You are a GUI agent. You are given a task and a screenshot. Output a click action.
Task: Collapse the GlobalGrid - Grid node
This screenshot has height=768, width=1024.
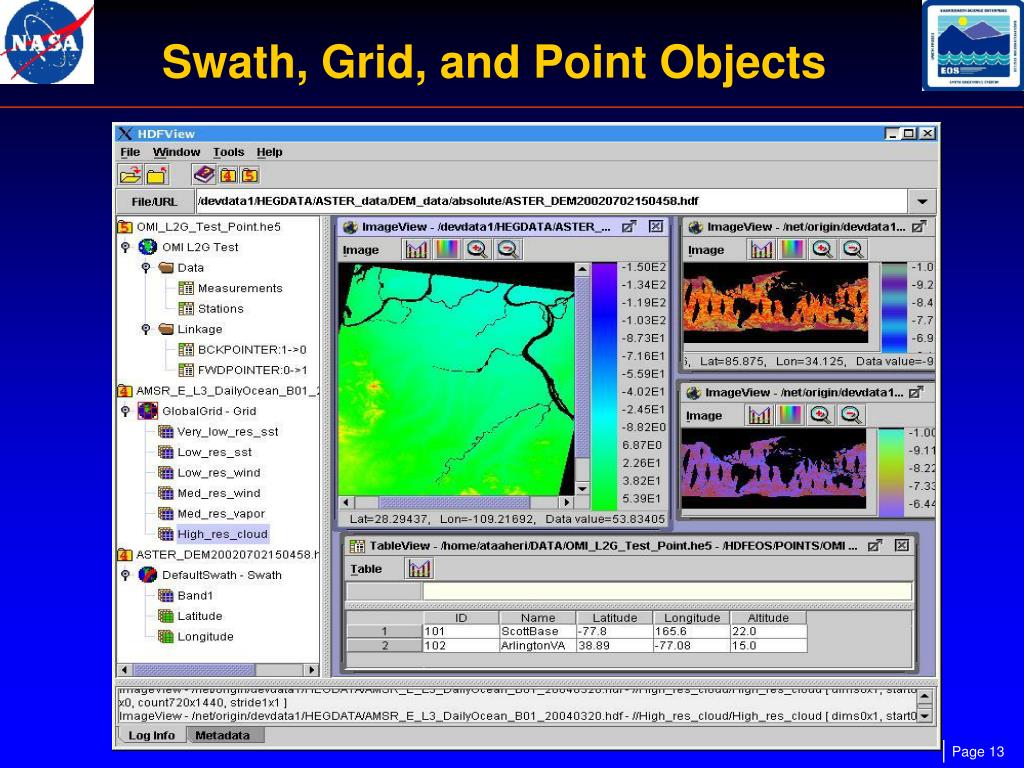coord(125,411)
